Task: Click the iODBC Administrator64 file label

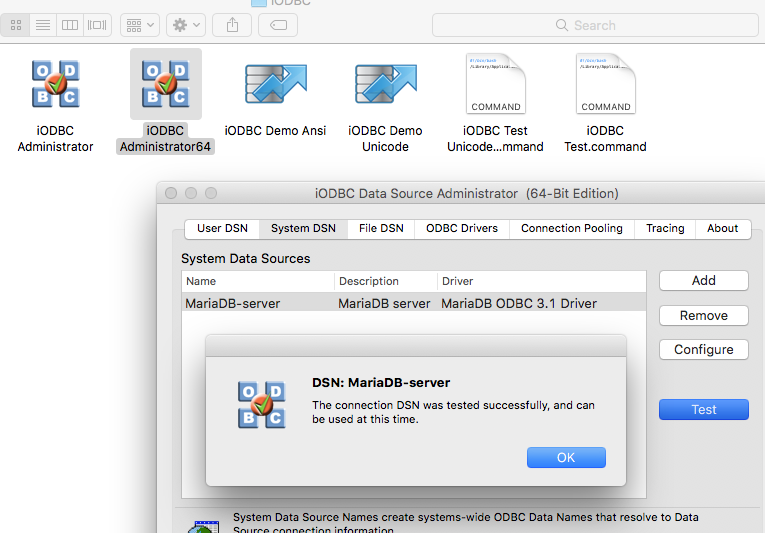Action: point(165,139)
